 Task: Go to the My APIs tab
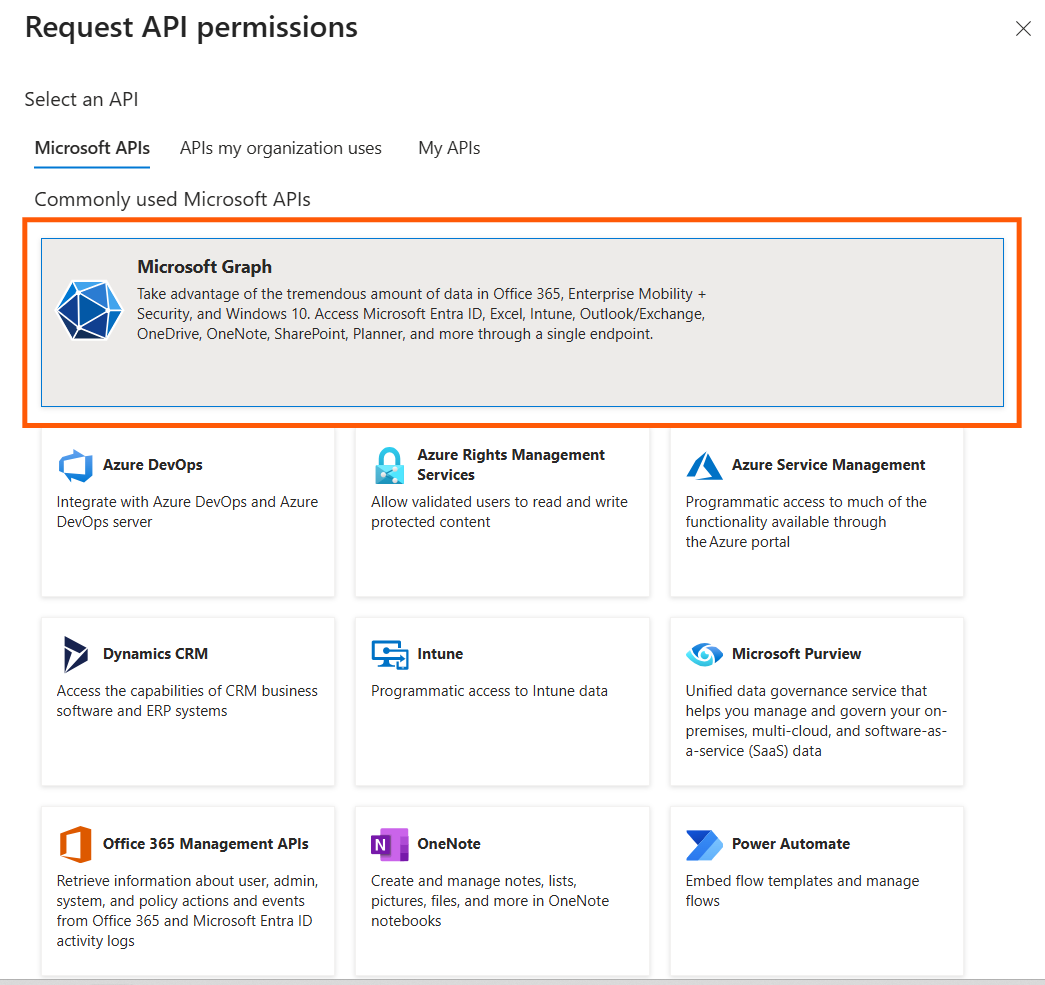[x=449, y=148]
